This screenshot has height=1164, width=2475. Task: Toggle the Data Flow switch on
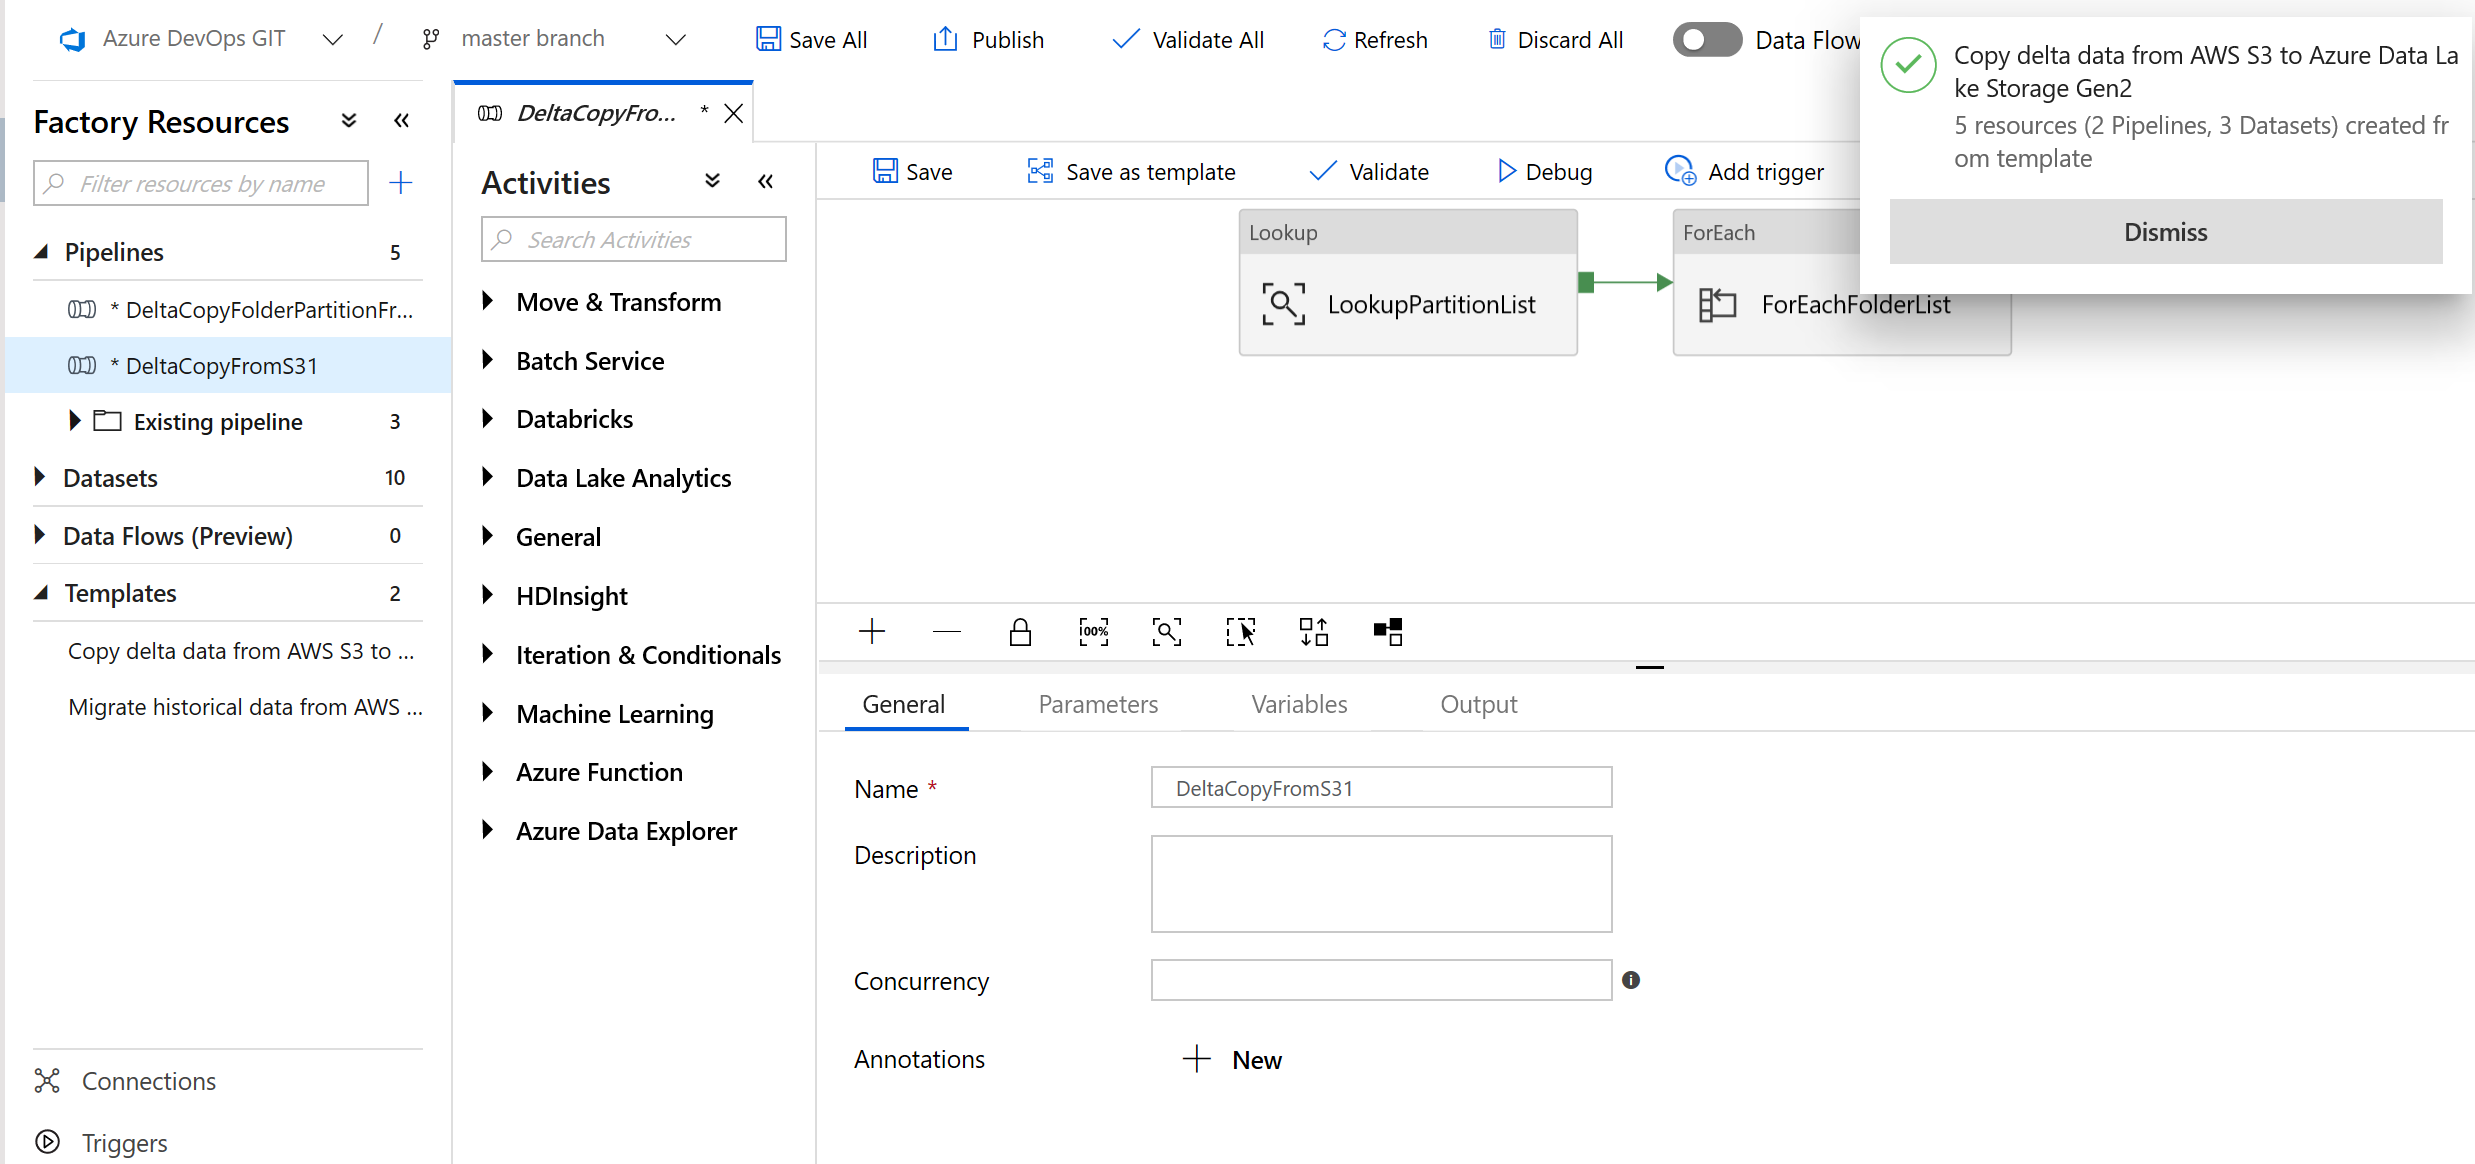point(1703,39)
